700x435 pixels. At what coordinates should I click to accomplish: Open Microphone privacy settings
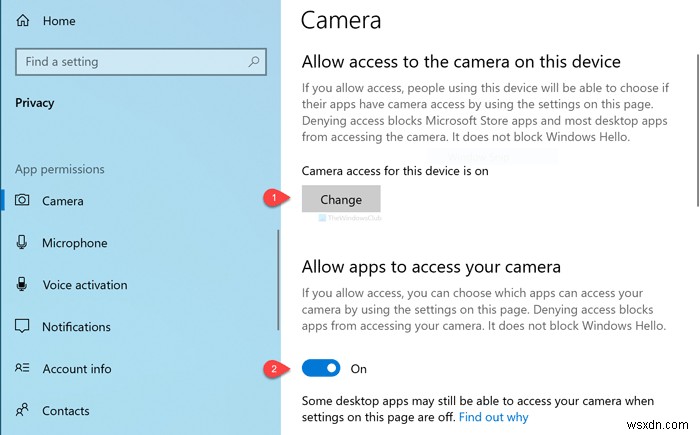[75, 243]
